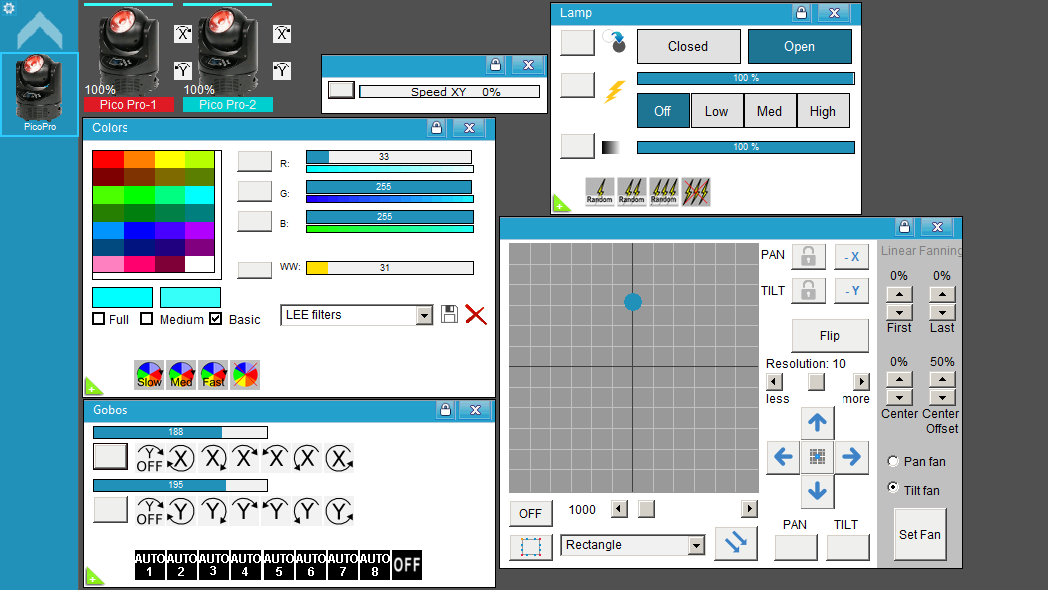Move position up with arrow

tap(817, 422)
